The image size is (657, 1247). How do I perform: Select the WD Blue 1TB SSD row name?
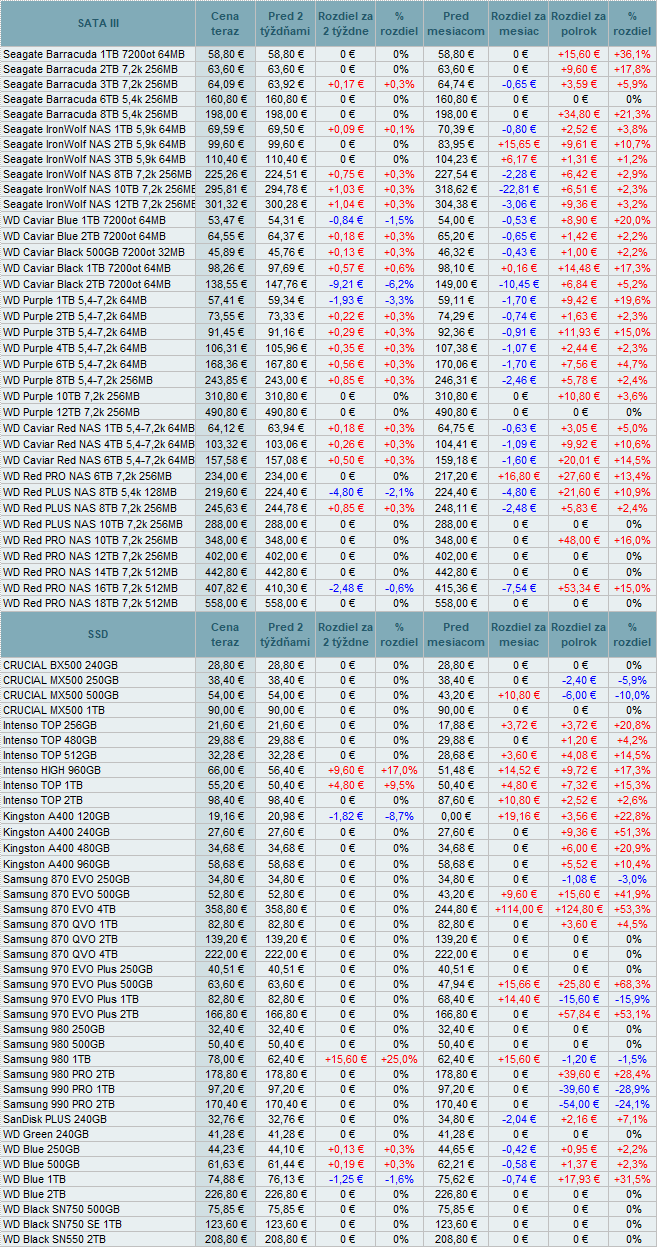click(36, 1179)
